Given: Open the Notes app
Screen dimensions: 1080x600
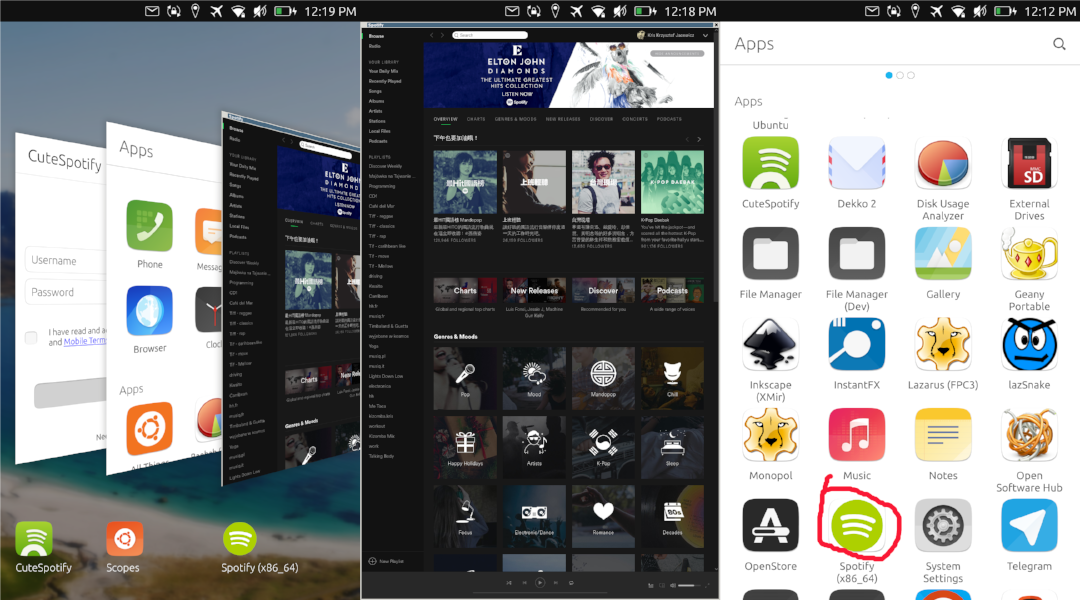Looking at the screenshot, I should point(943,435).
